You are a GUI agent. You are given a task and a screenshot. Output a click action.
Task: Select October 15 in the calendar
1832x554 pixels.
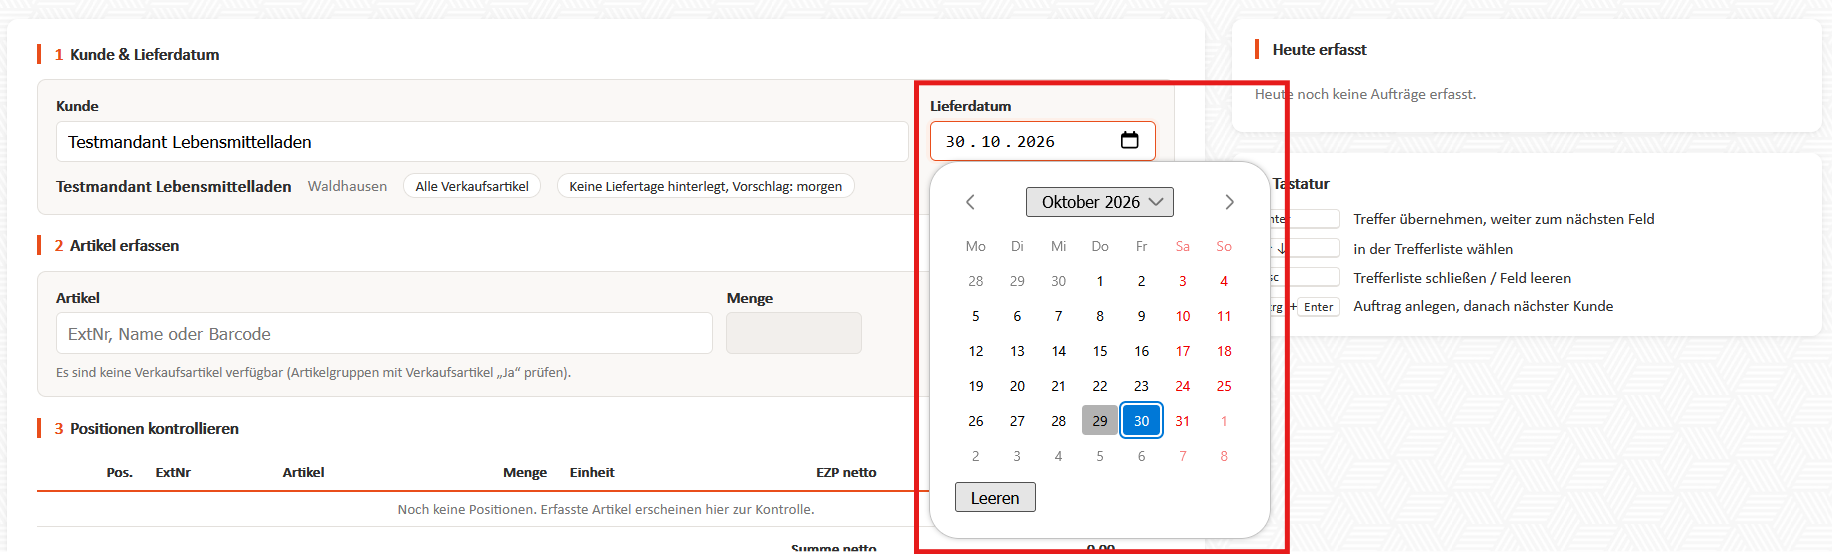click(1100, 351)
